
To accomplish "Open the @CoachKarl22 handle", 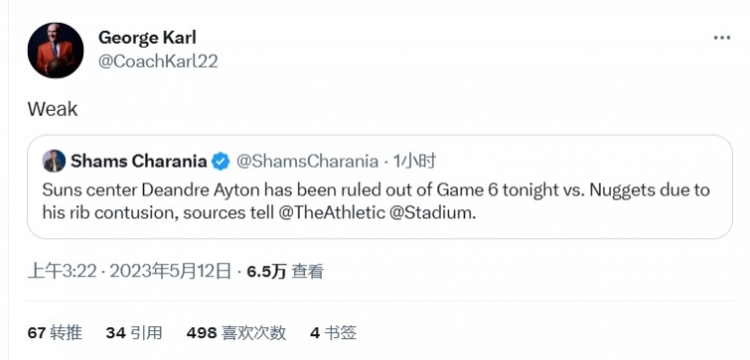I will coord(158,61).
